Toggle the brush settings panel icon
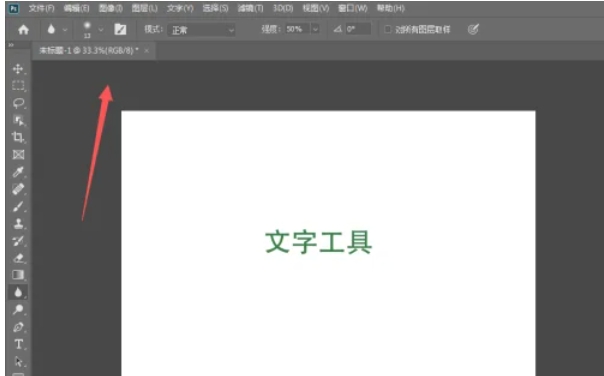This screenshot has width=604, height=376. [x=120, y=30]
